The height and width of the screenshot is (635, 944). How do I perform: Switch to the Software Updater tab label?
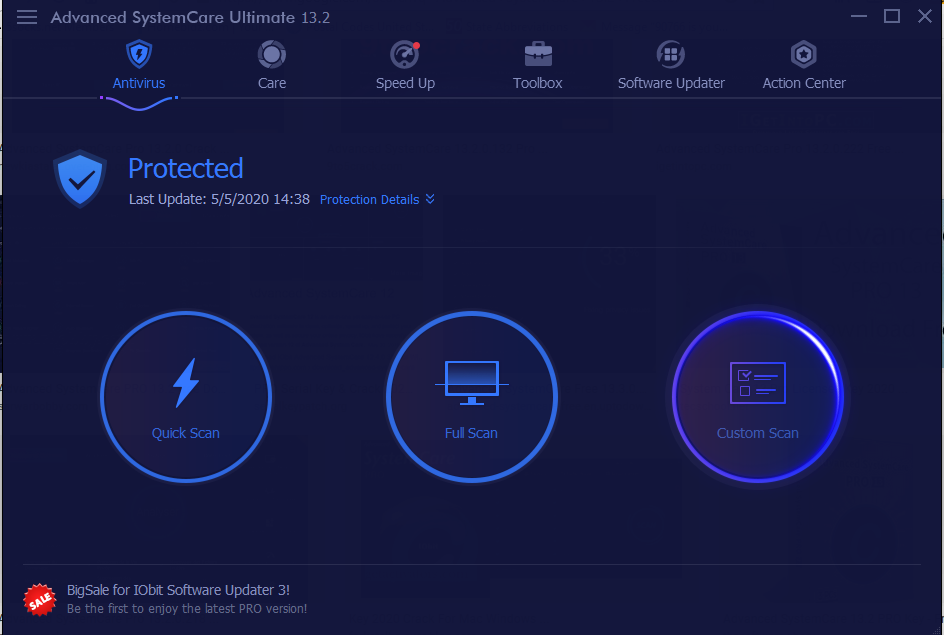[671, 83]
